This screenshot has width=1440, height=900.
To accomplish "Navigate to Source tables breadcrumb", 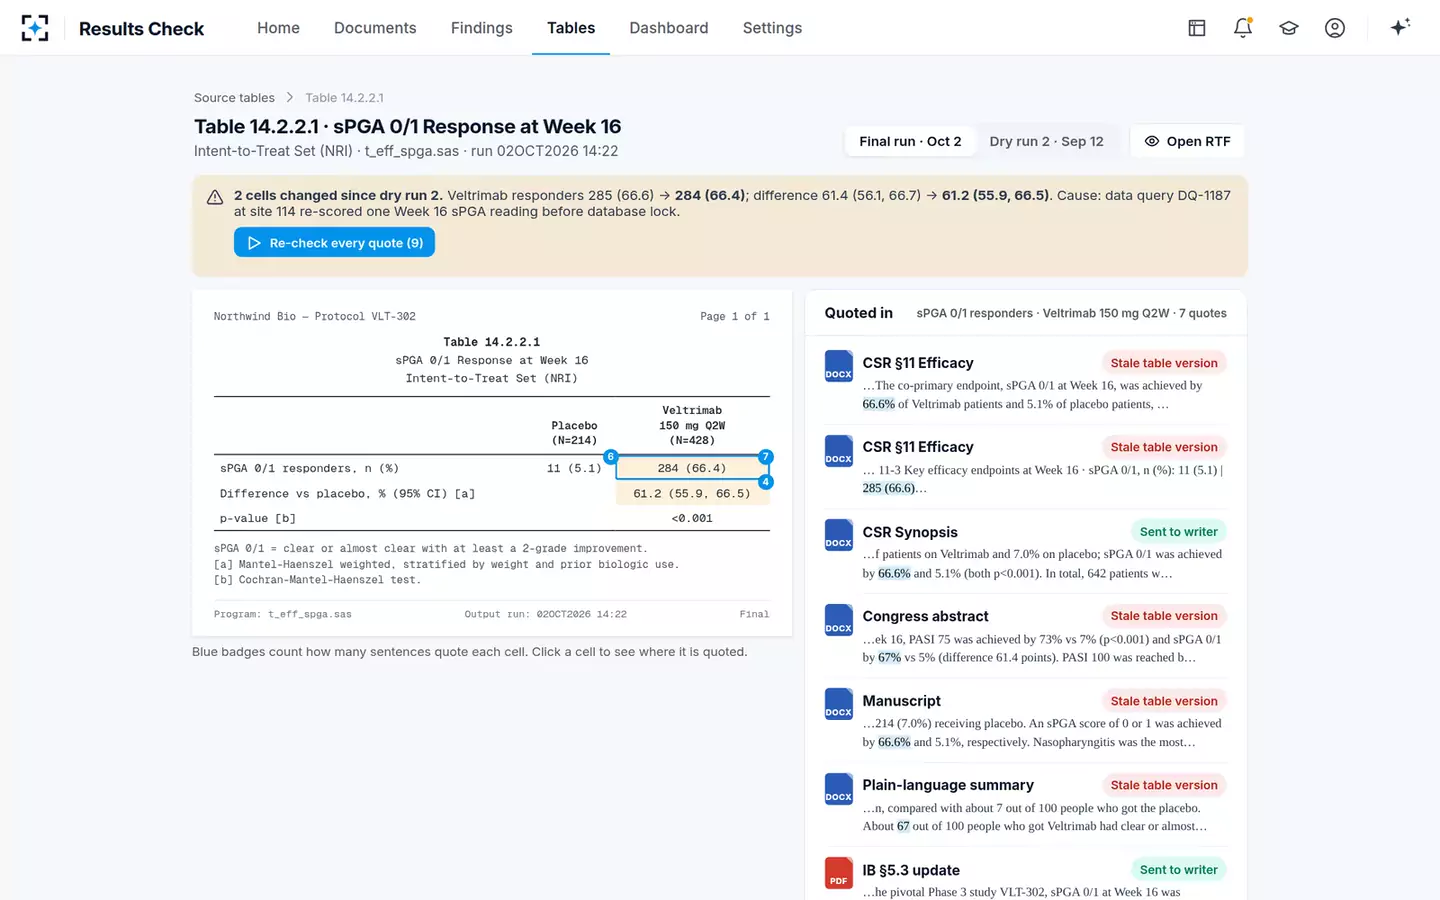I will coord(234,98).
